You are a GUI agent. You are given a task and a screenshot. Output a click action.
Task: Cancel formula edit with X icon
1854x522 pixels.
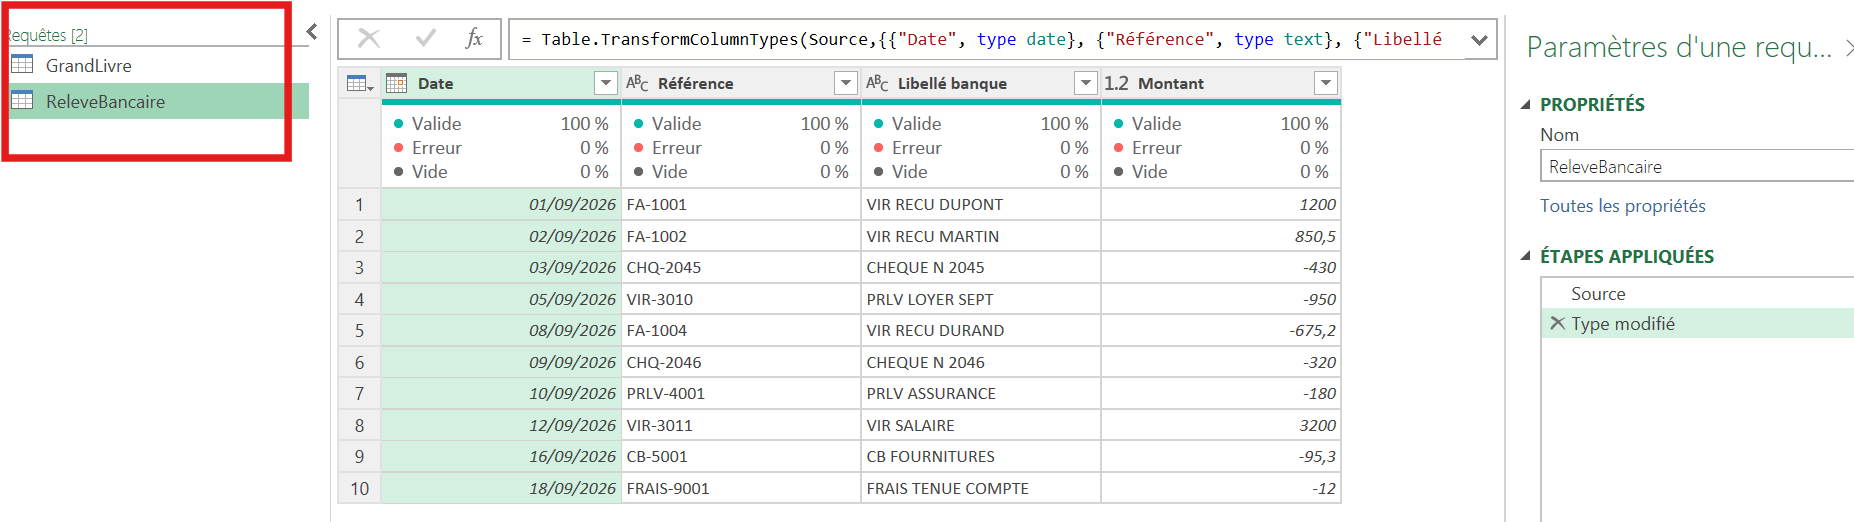[x=369, y=39]
